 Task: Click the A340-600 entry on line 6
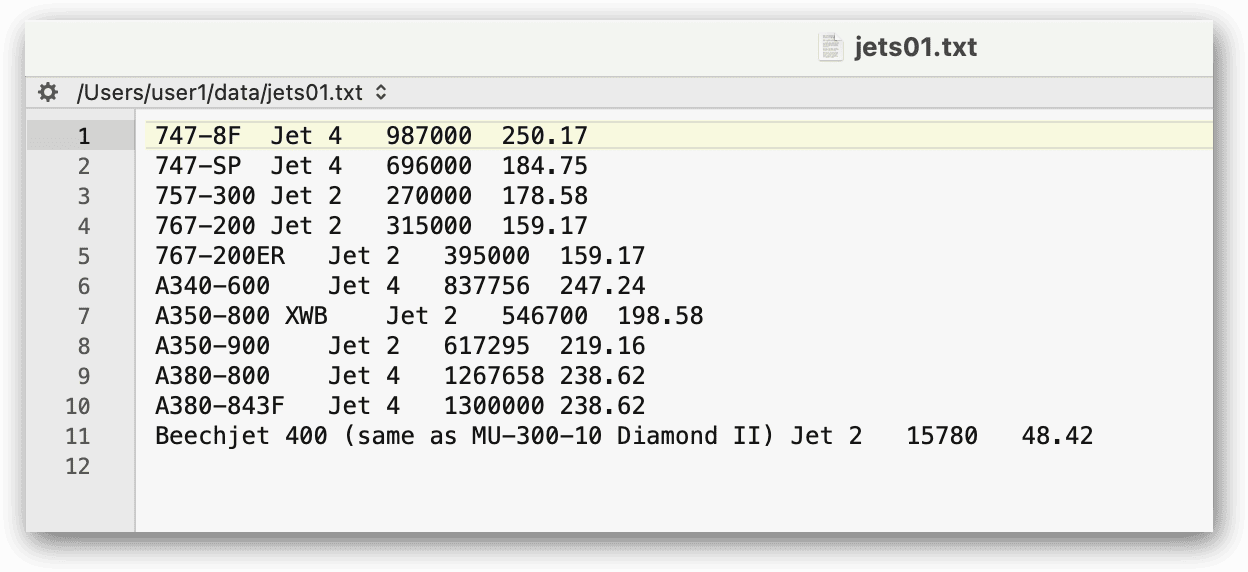coord(212,286)
